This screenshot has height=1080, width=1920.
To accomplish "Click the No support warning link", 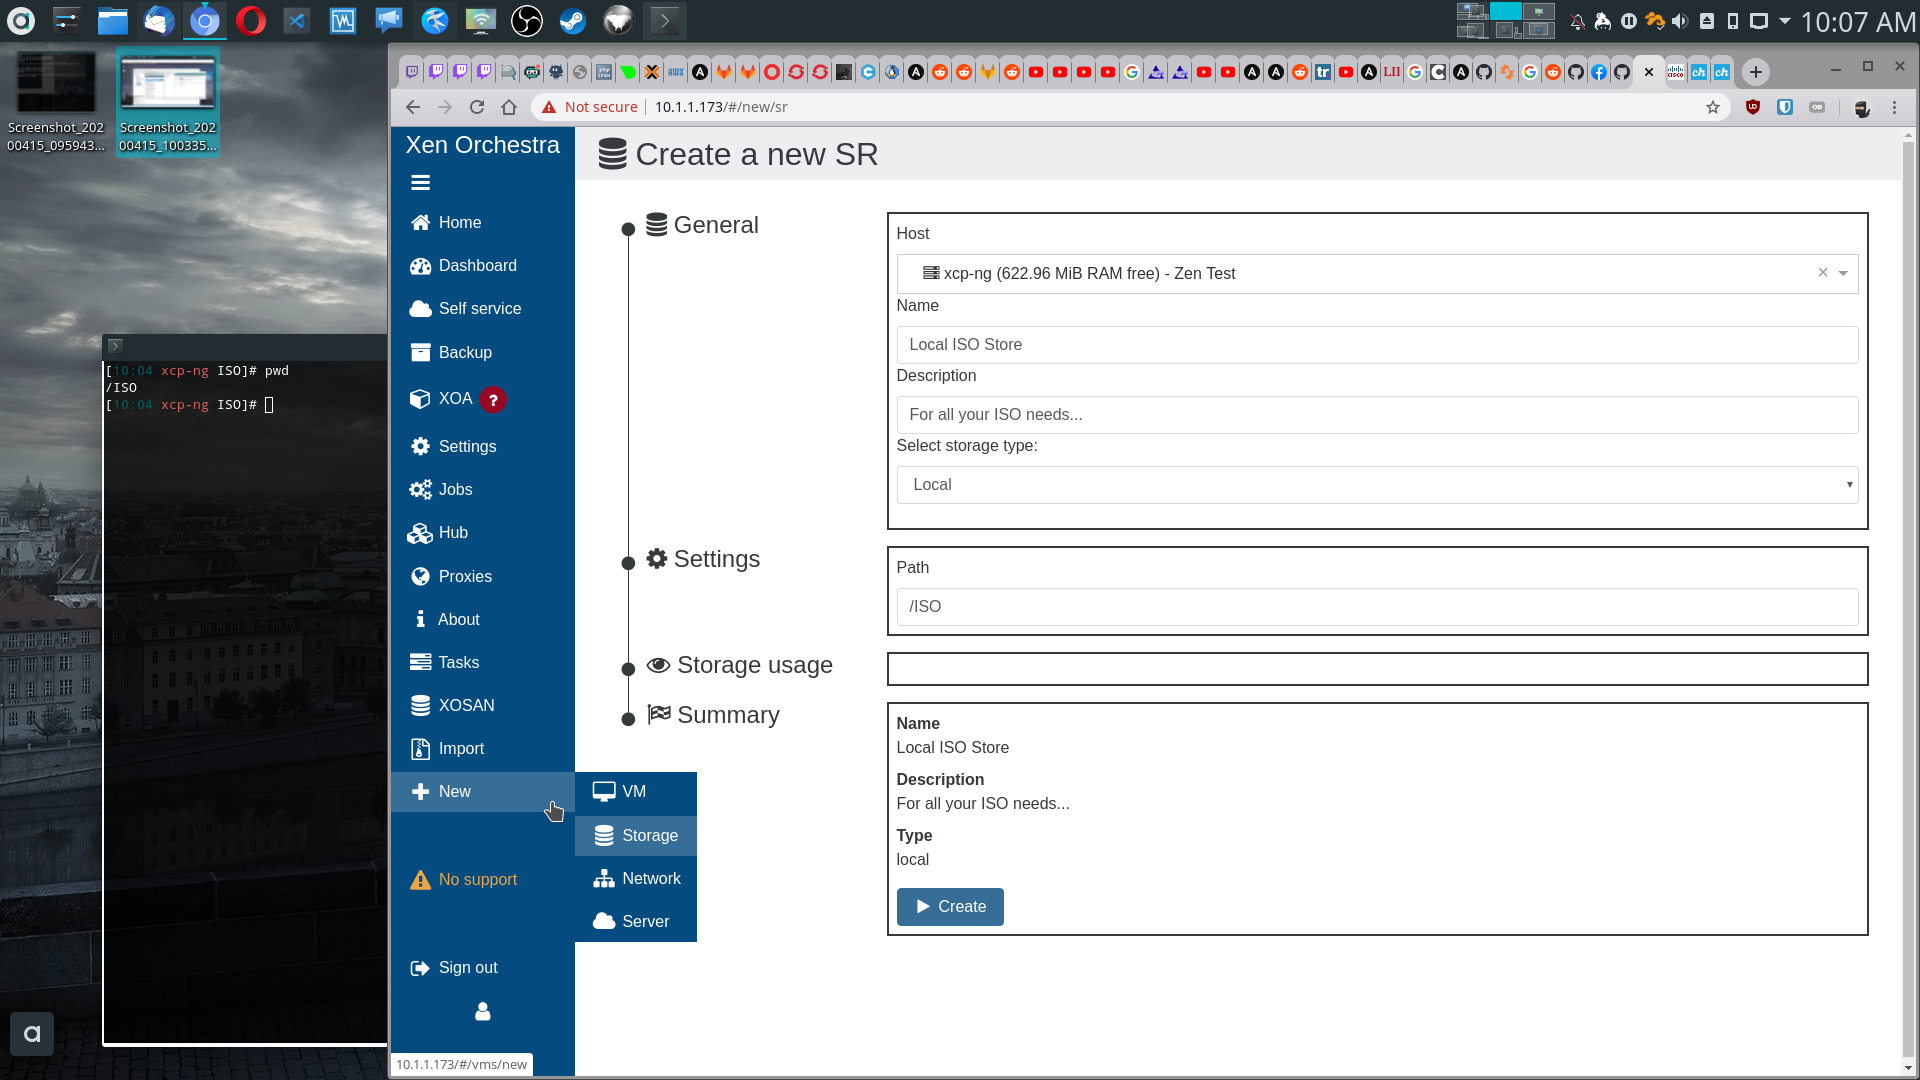I will pyautogui.click(x=464, y=879).
